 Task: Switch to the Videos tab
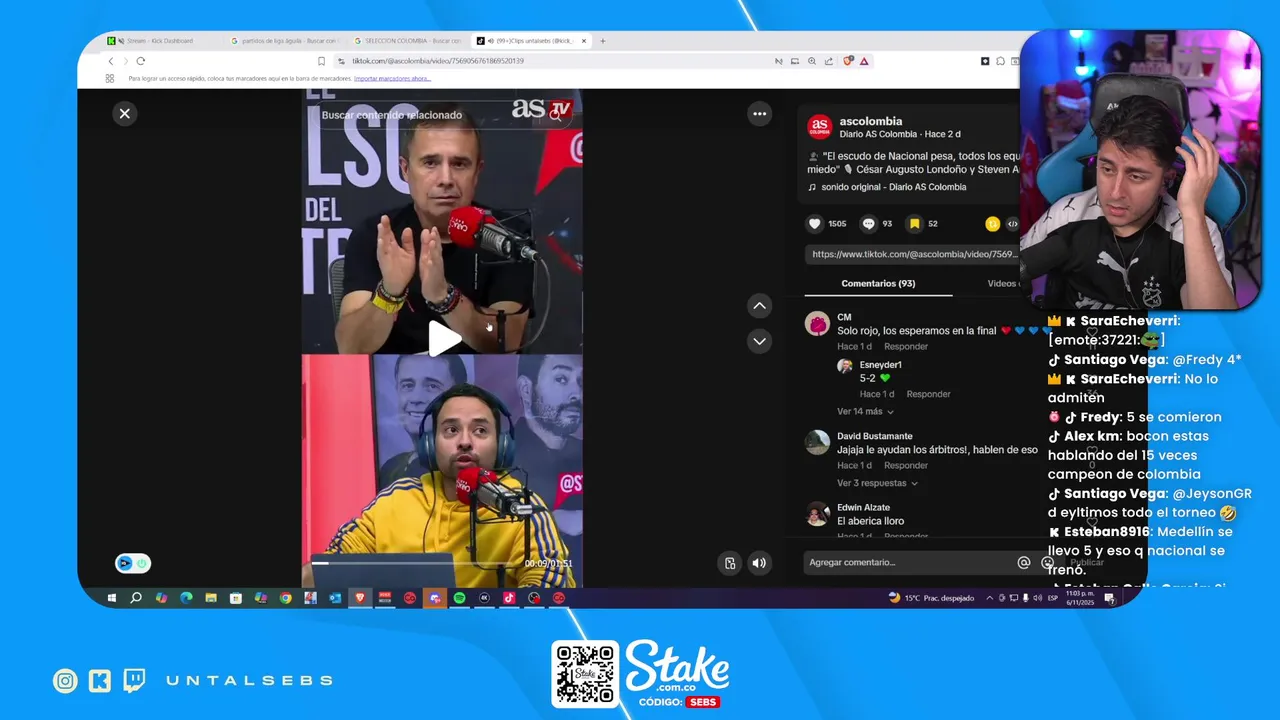(1002, 283)
